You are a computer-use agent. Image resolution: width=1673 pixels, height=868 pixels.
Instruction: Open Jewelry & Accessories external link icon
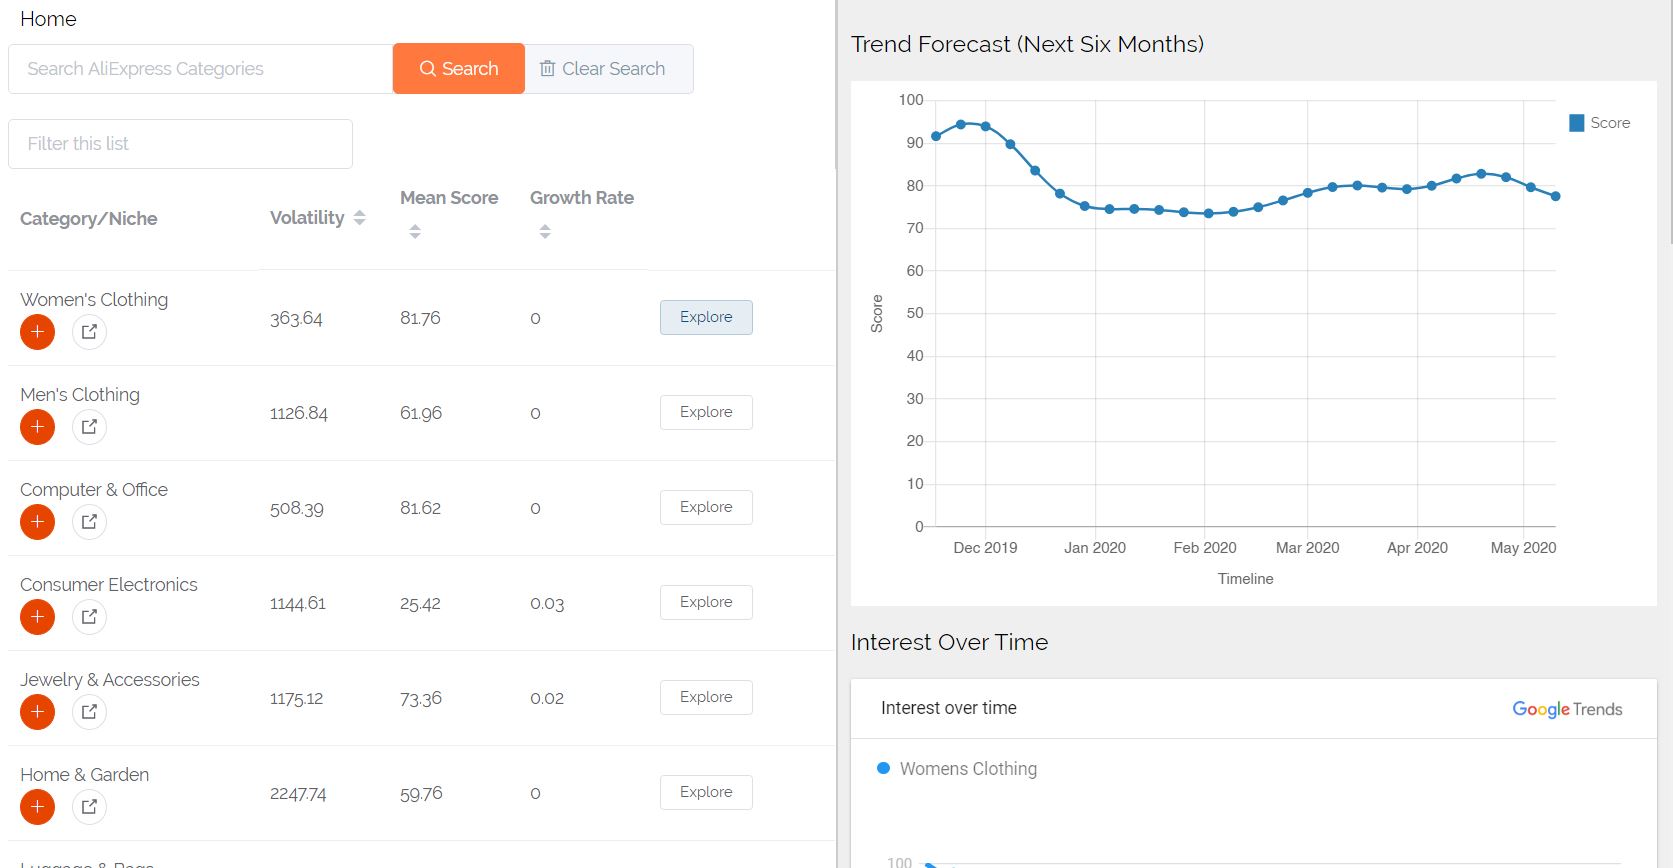point(89,712)
